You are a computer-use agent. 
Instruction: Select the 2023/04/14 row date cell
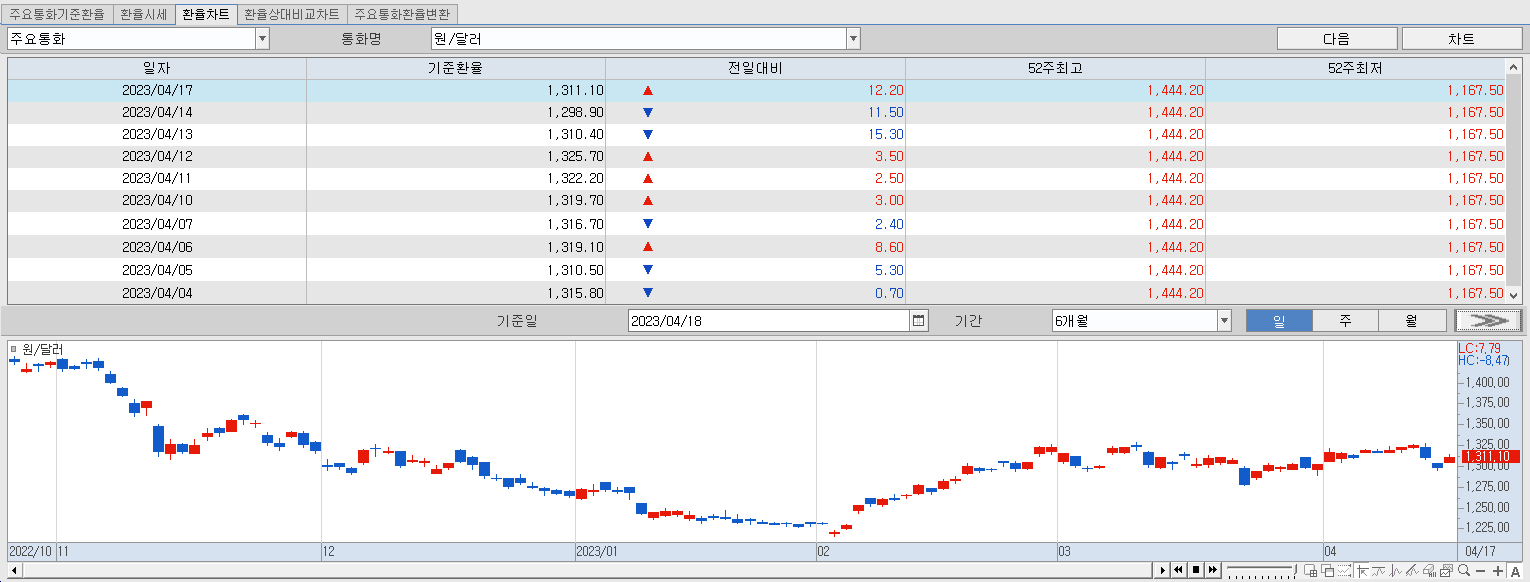pos(157,112)
